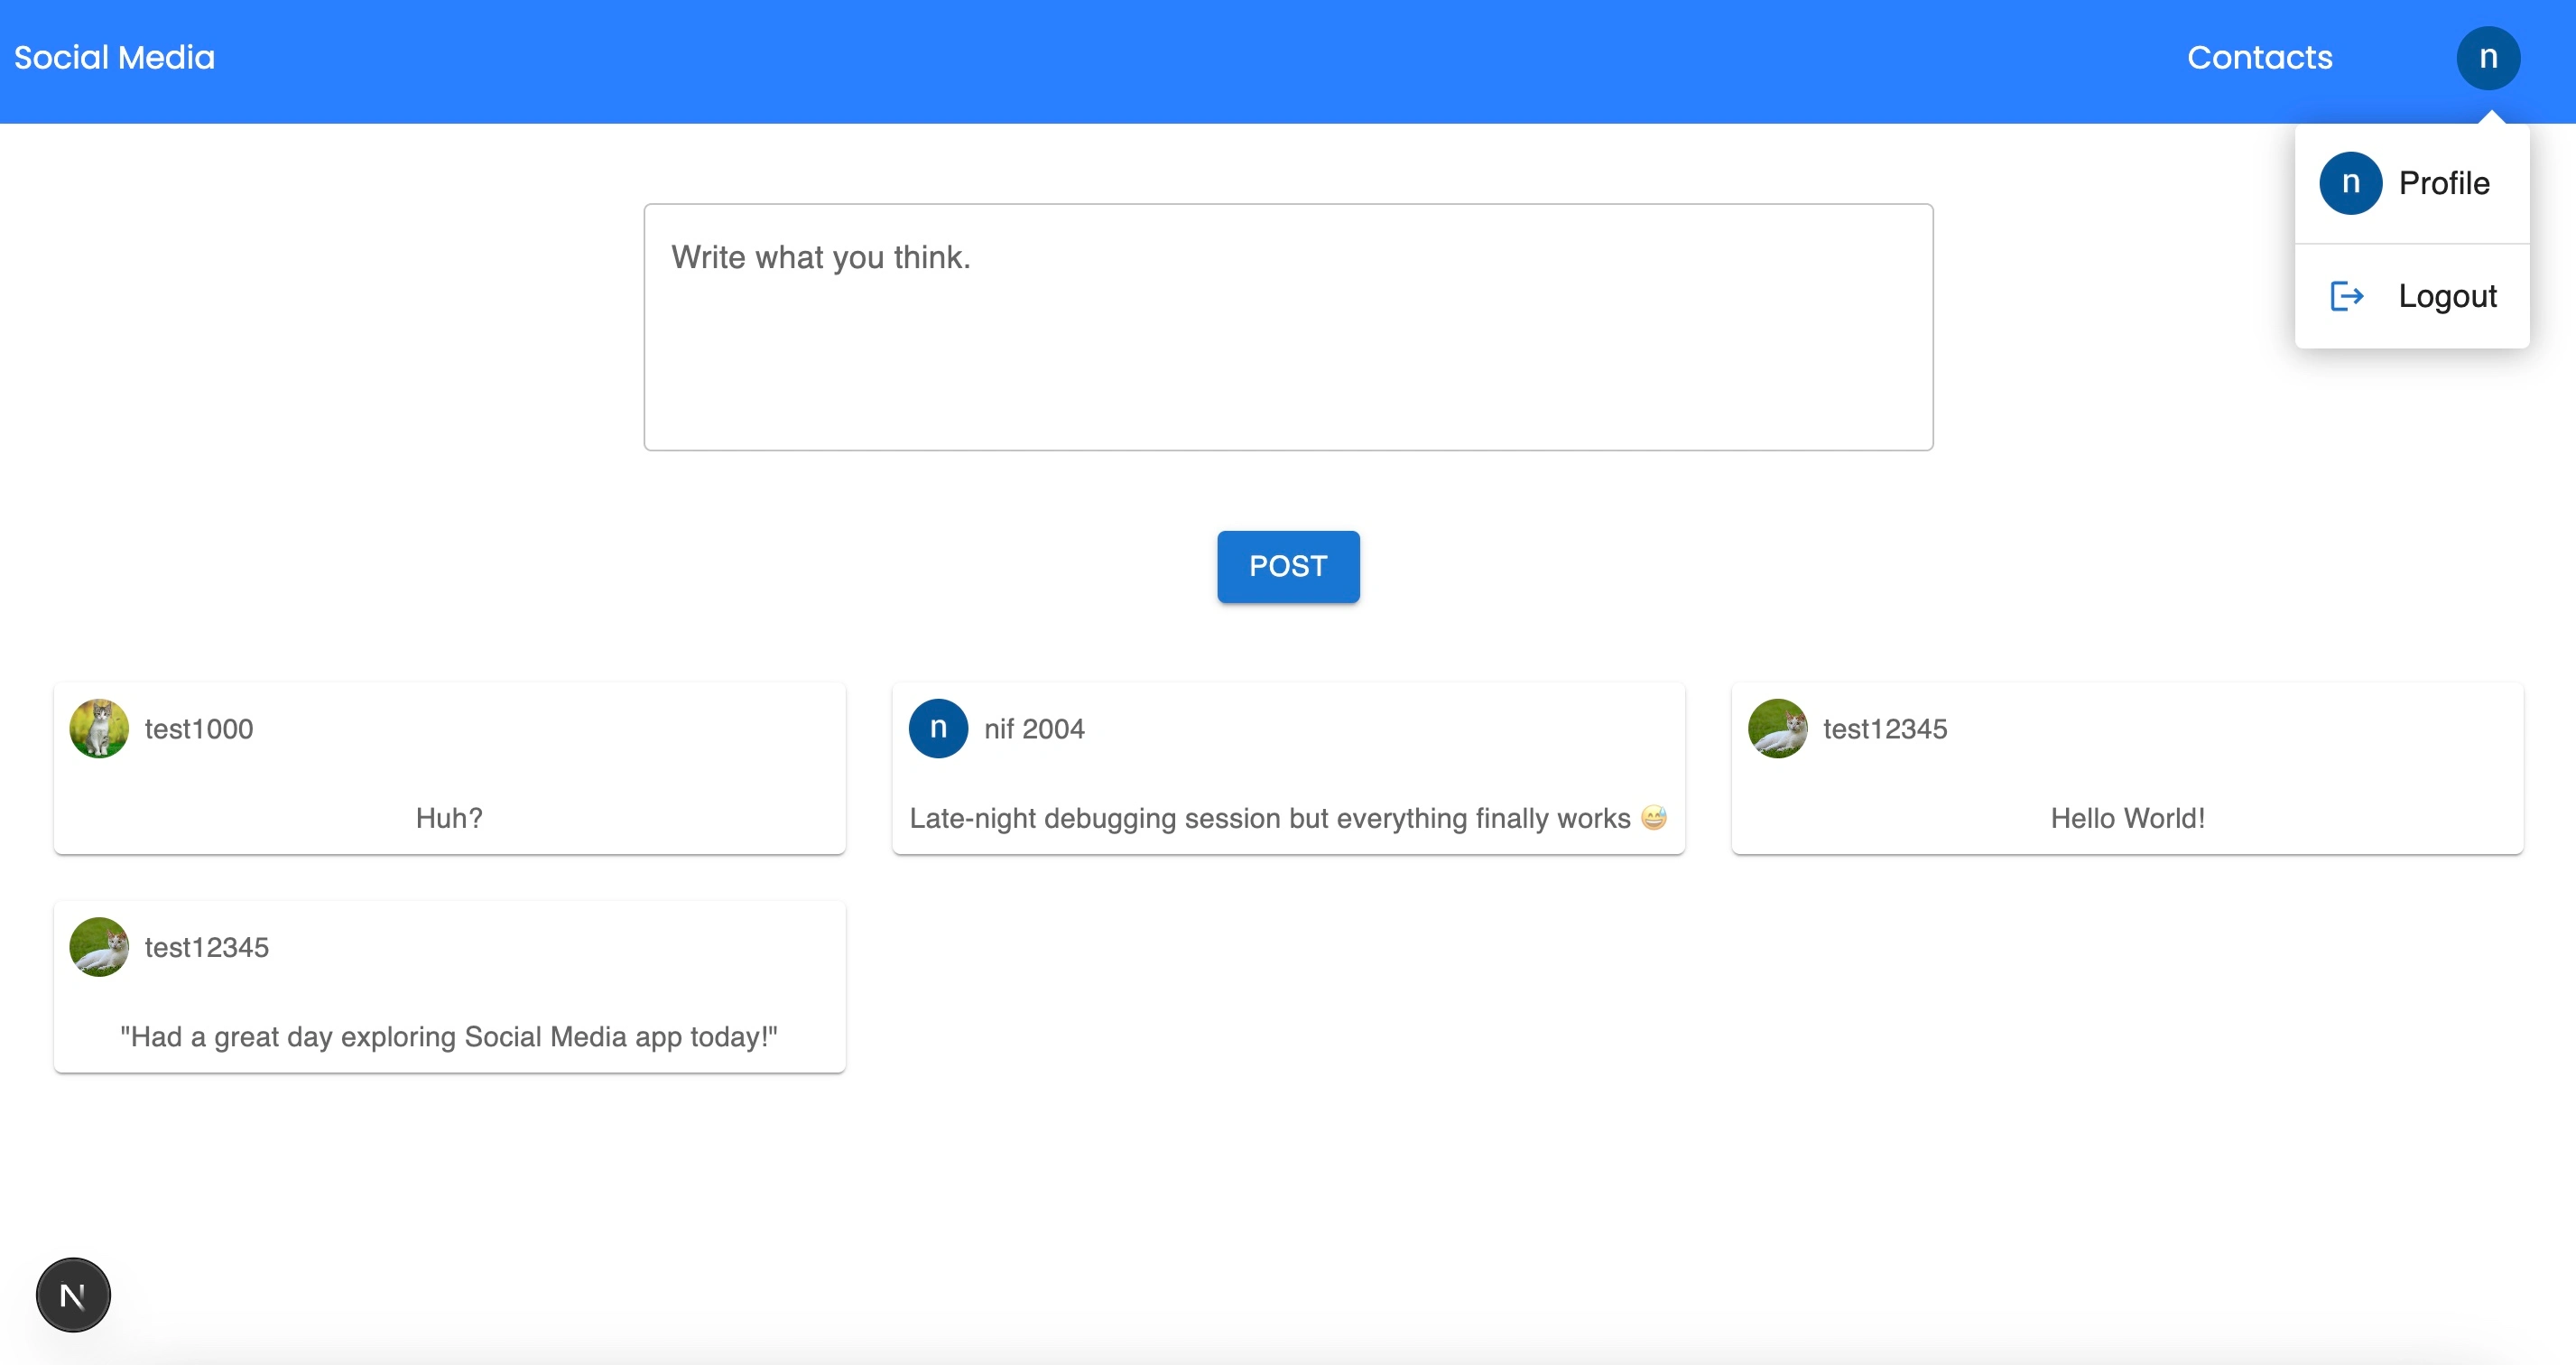
Task: Click username nif 2004 on post card
Action: point(1033,729)
